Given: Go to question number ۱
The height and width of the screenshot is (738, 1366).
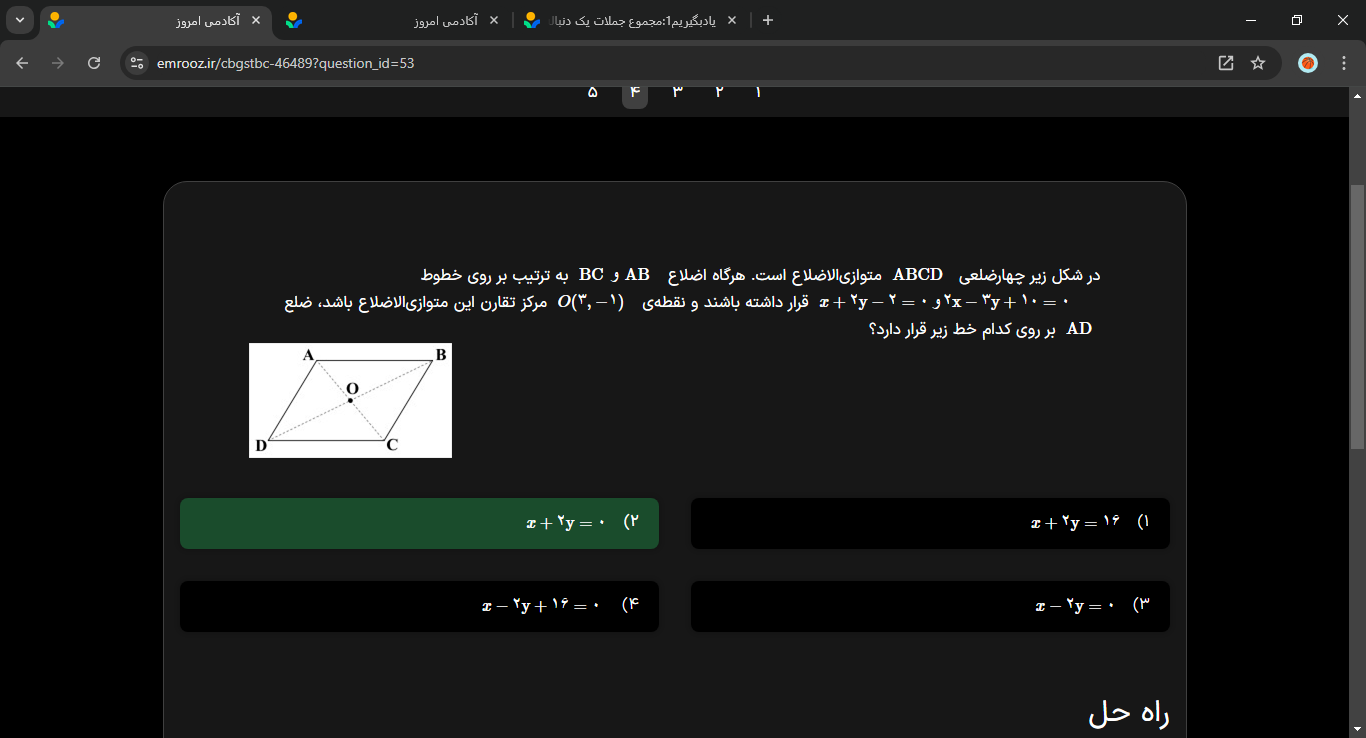Looking at the screenshot, I should pyautogui.click(x=758, y=92).
